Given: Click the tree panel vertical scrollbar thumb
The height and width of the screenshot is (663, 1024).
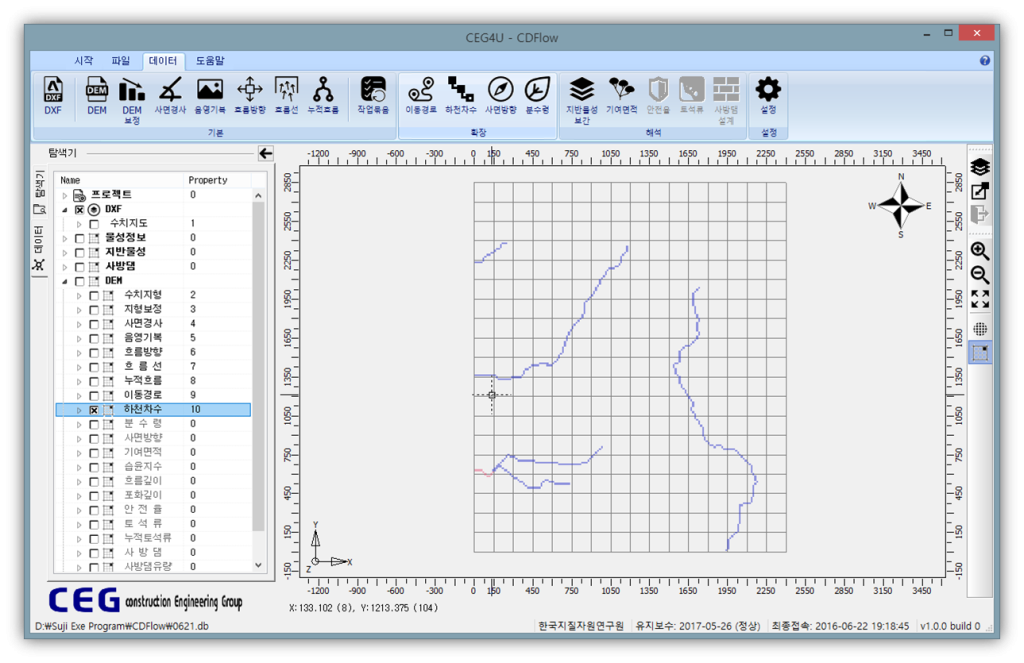Looking at the screenshot, I should point(259,366).
